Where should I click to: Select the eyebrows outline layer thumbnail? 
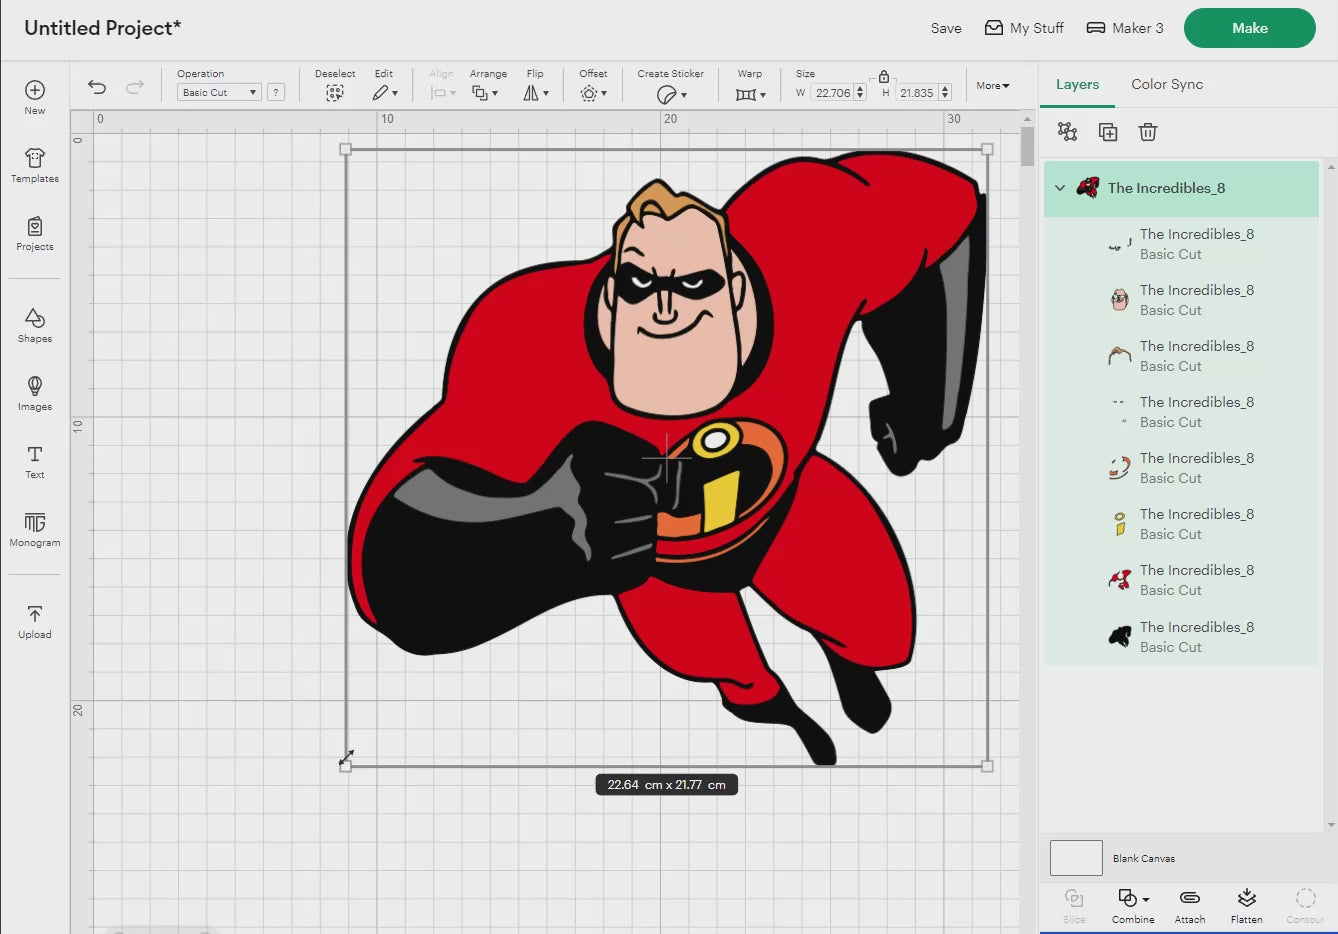(x=1120, y=244)
